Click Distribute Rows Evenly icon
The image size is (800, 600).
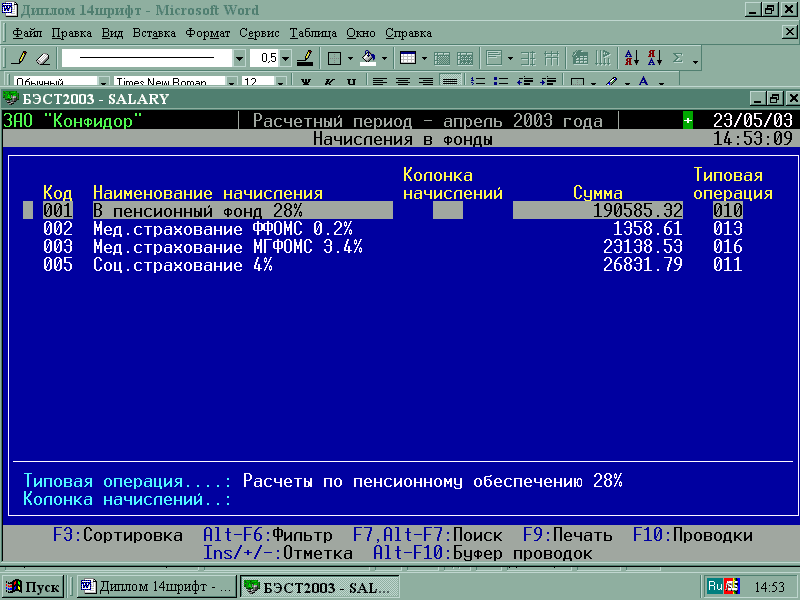pyautogui.click(x=528, y=58)
